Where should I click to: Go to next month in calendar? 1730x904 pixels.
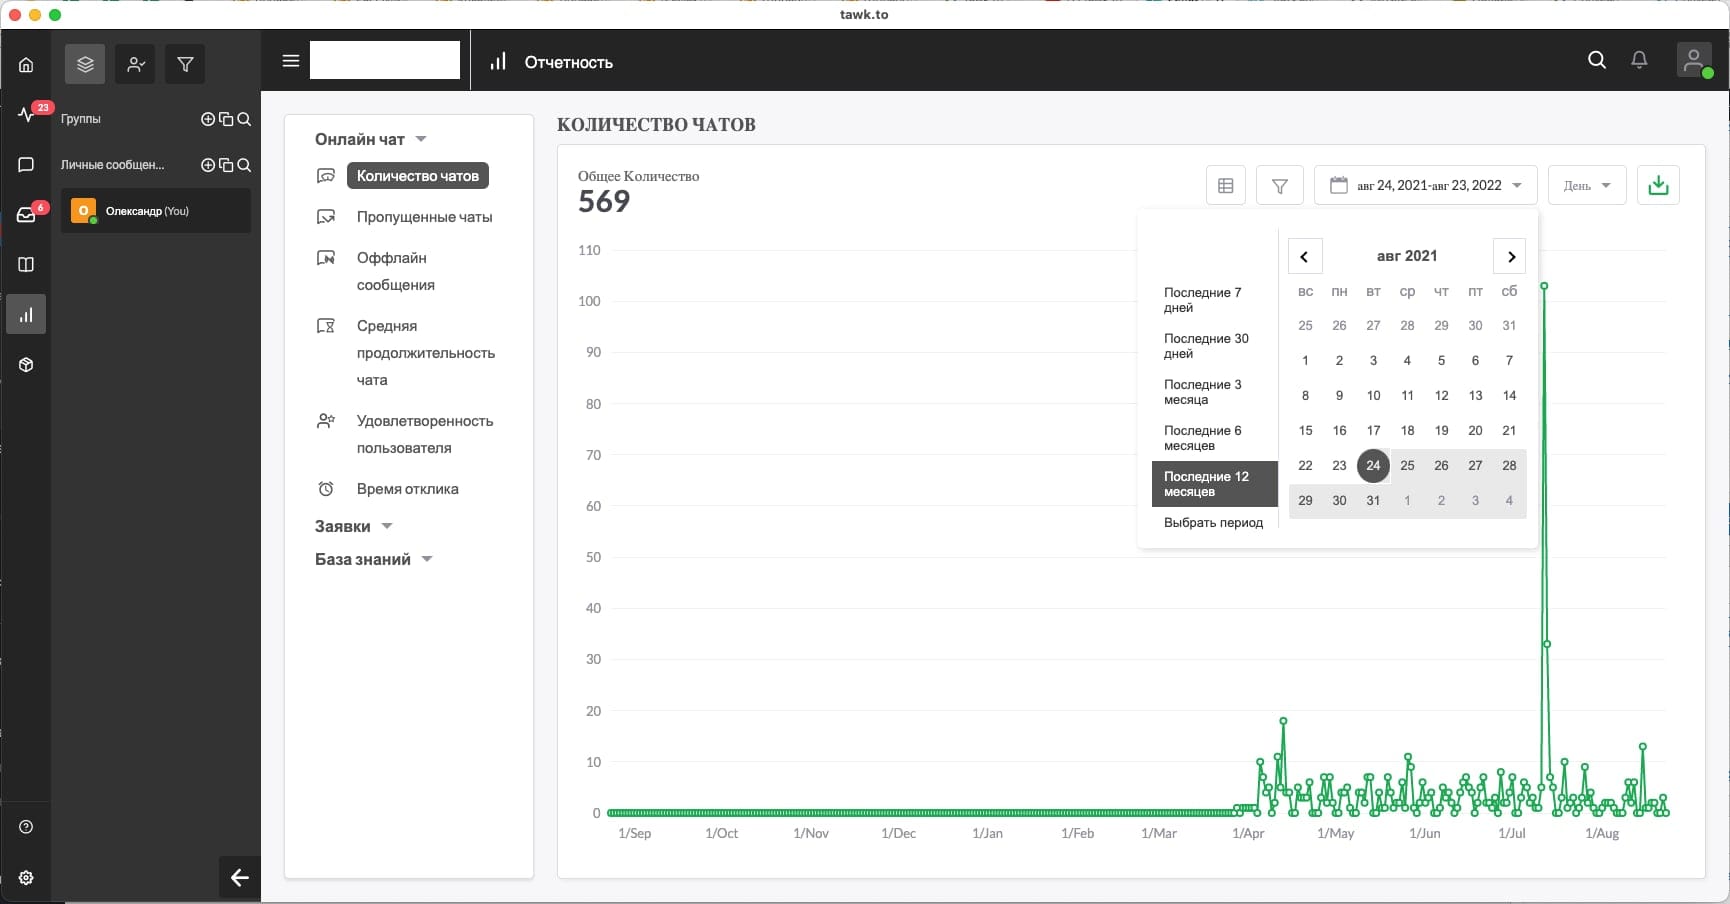1510,256
